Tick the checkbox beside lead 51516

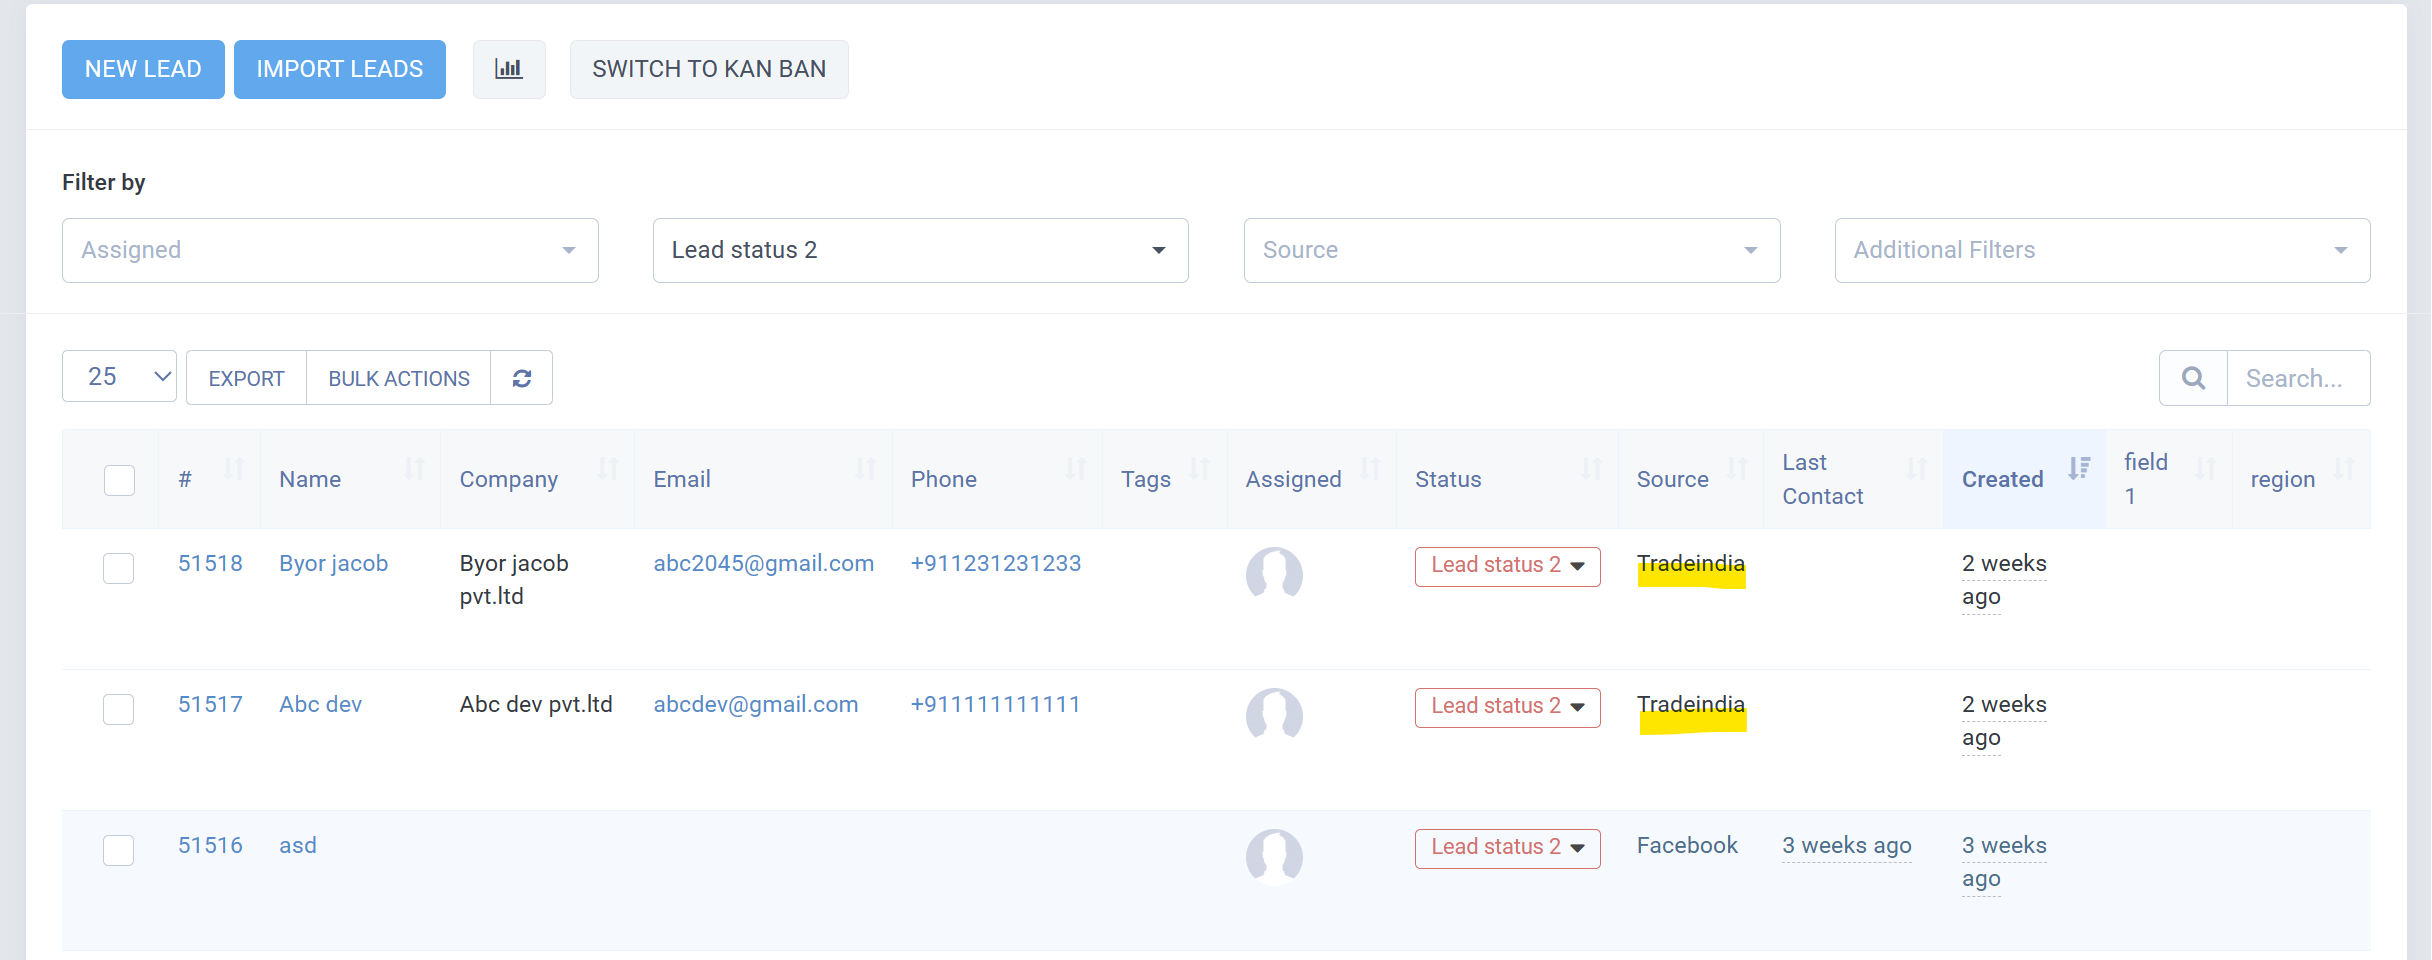click(x=118, y=849)
